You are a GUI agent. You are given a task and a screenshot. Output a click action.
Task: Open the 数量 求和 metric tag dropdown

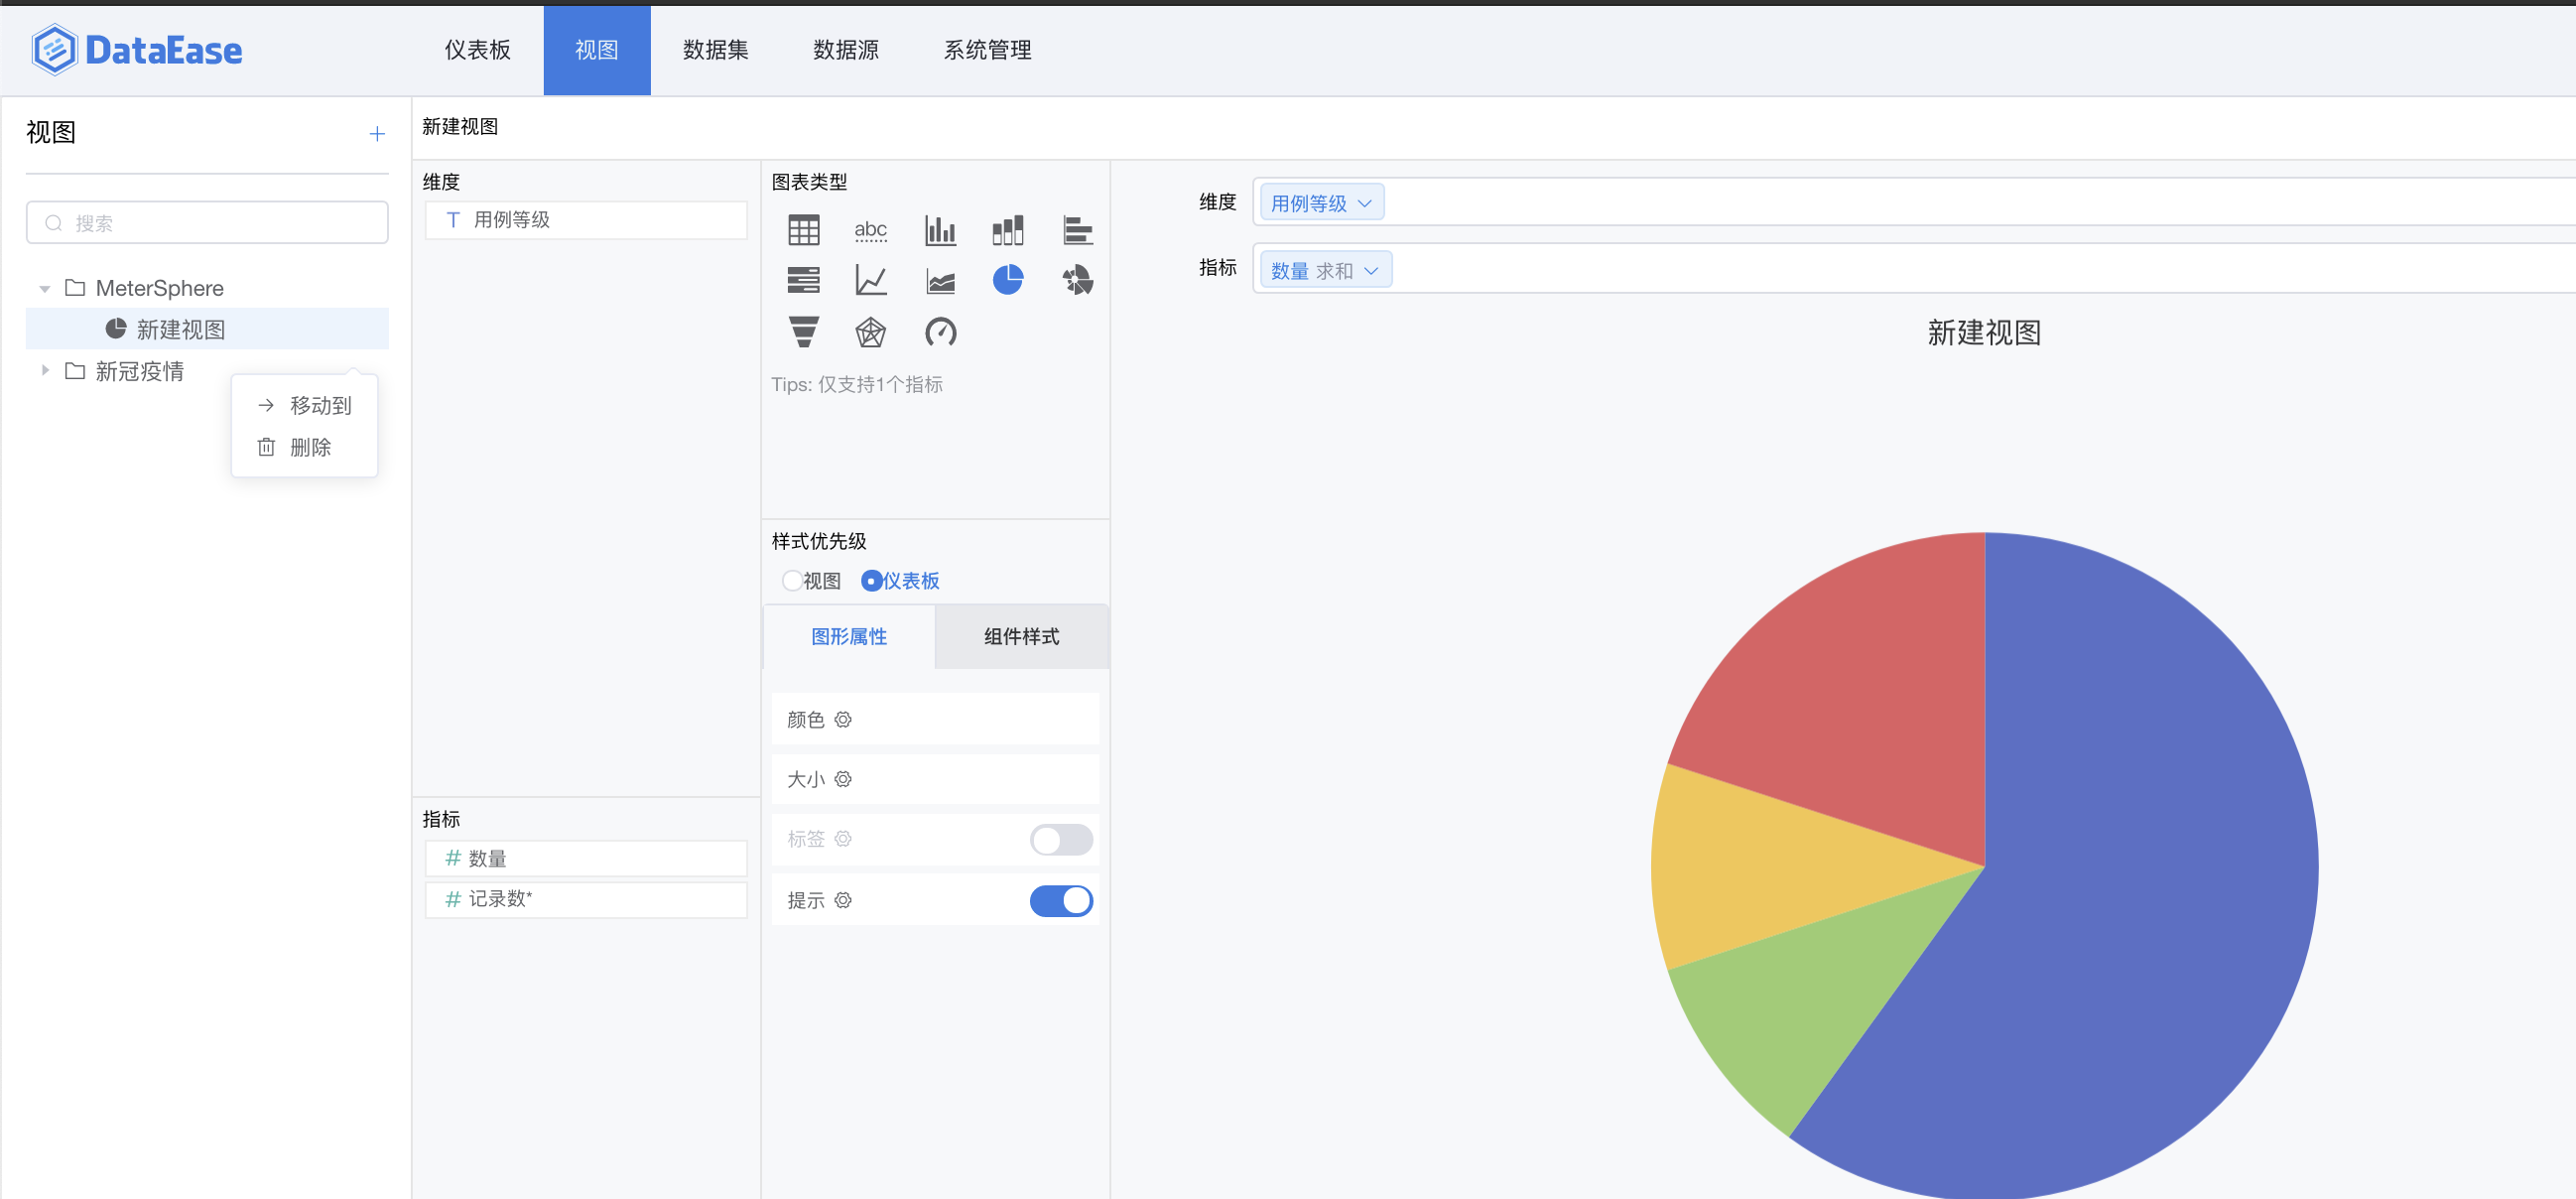[x=1325, y=270]
